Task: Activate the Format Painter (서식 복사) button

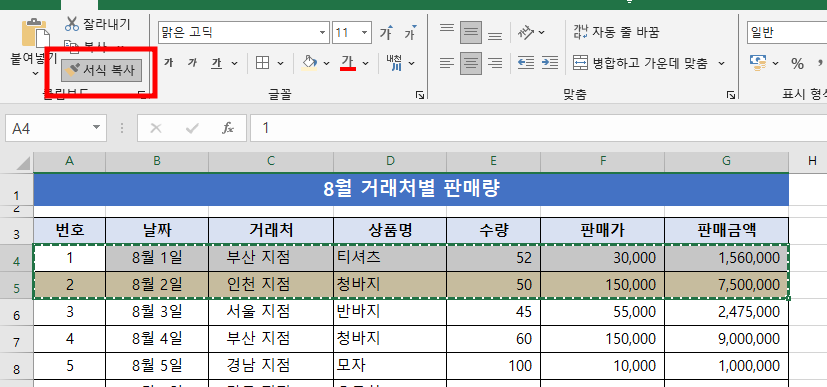Action: point(101,71)
